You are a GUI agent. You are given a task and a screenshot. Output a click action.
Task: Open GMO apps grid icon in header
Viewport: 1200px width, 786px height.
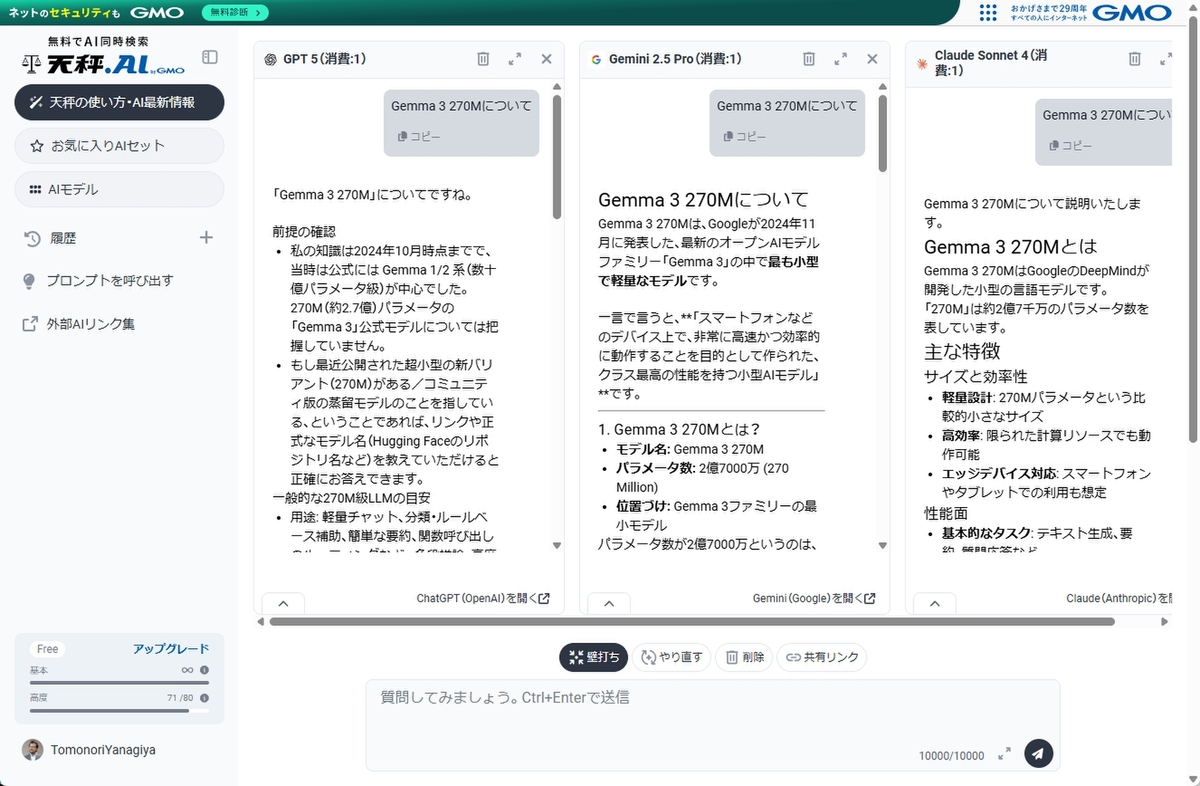pyautogui.click(x=988, y=13)
